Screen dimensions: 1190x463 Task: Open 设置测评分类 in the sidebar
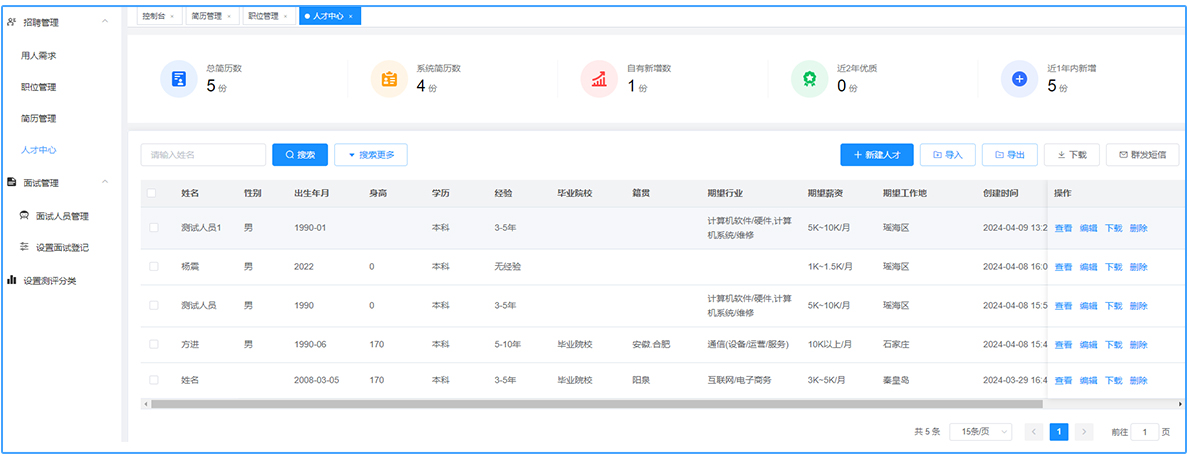pos(49,281)
